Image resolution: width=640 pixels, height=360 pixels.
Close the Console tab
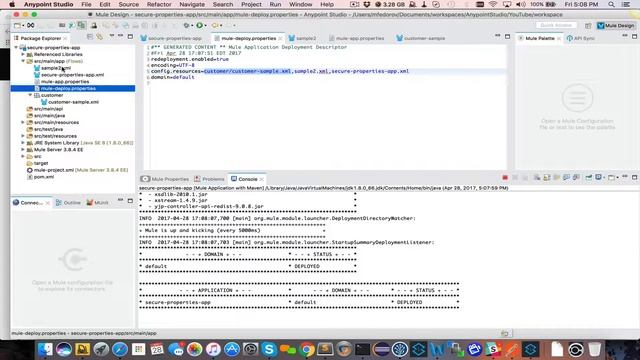(262, 179)
